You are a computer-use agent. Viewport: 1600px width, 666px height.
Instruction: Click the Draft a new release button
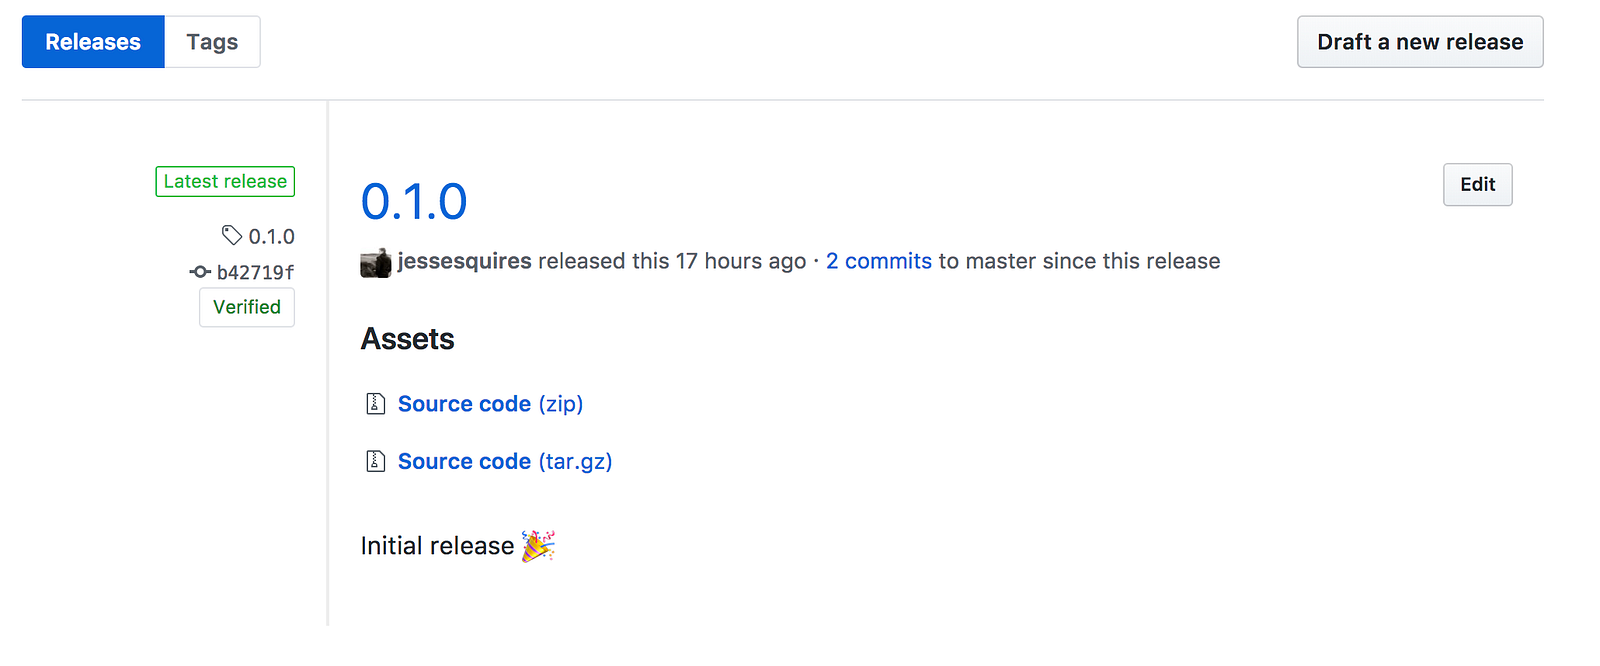(1419, 42)
